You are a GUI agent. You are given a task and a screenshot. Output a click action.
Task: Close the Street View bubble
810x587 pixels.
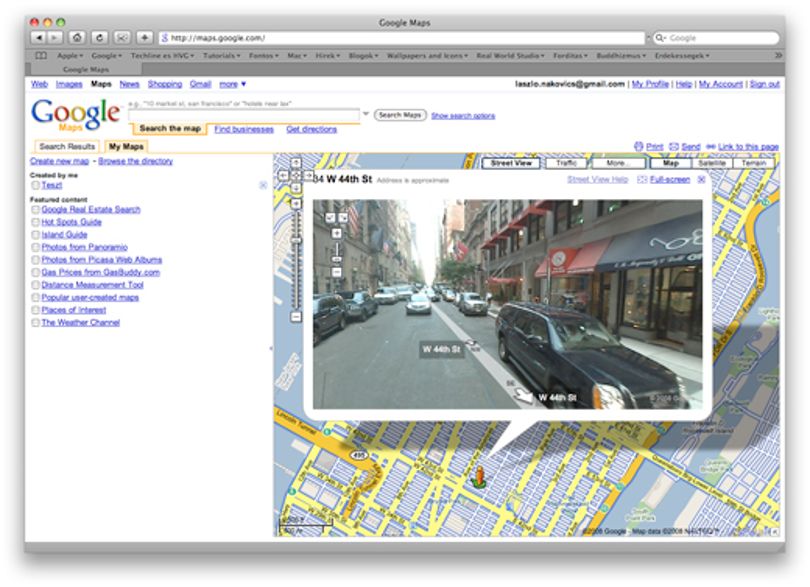point(701,179)
